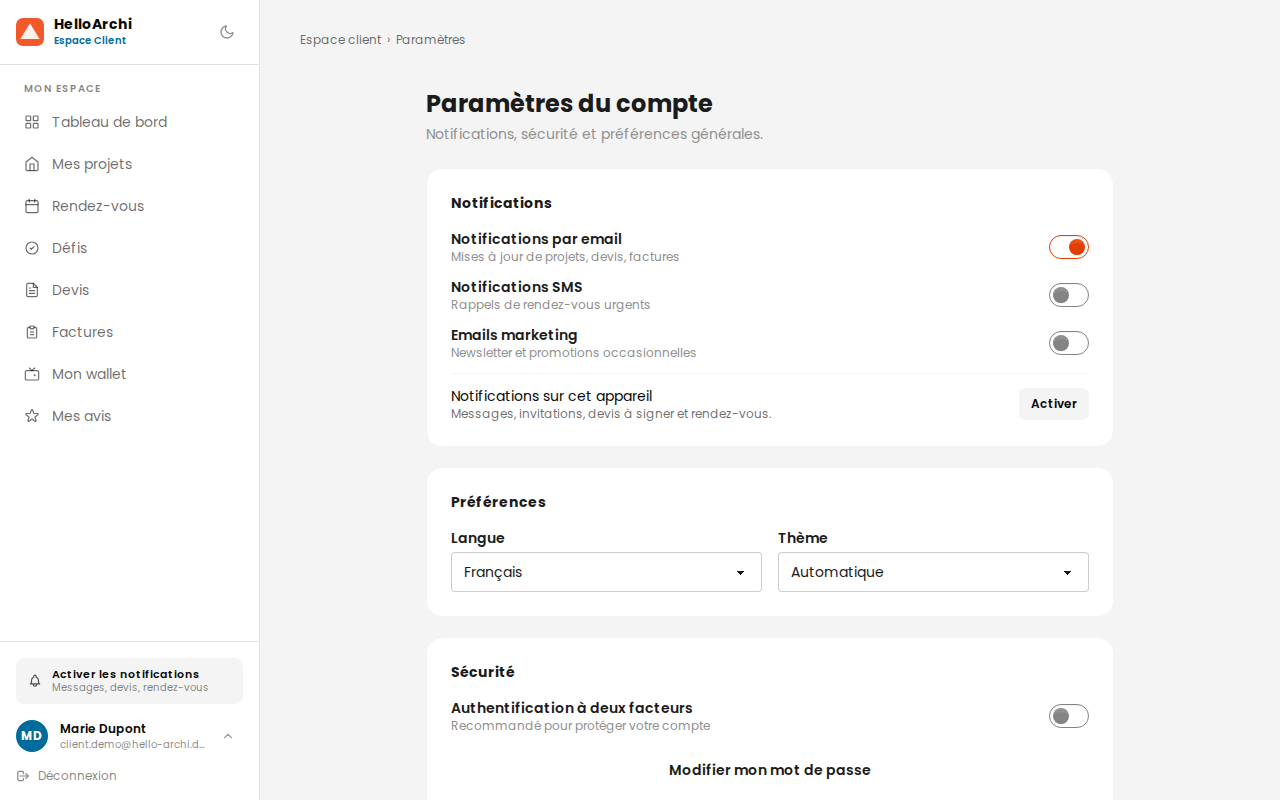Turn on Emails marketing toggle

[x=1069, y=343]
